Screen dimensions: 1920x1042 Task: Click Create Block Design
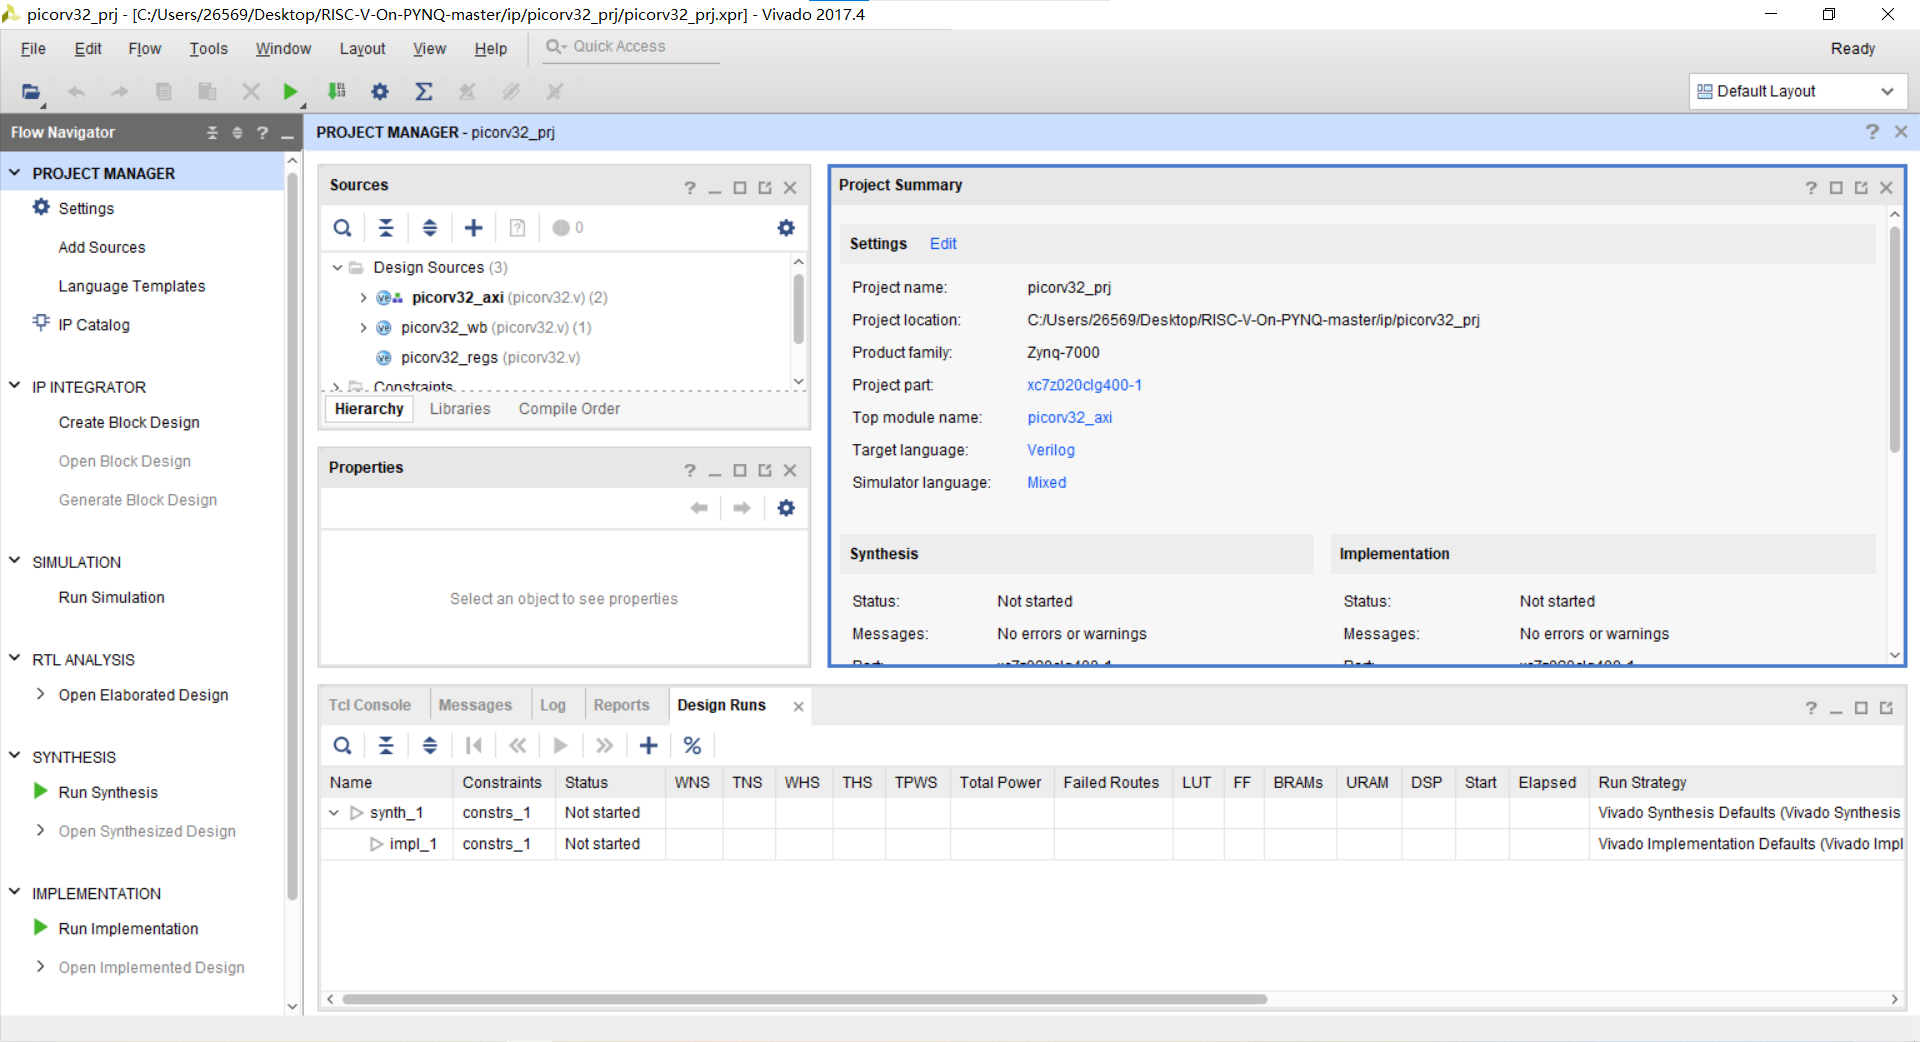(x=129, y=422)
